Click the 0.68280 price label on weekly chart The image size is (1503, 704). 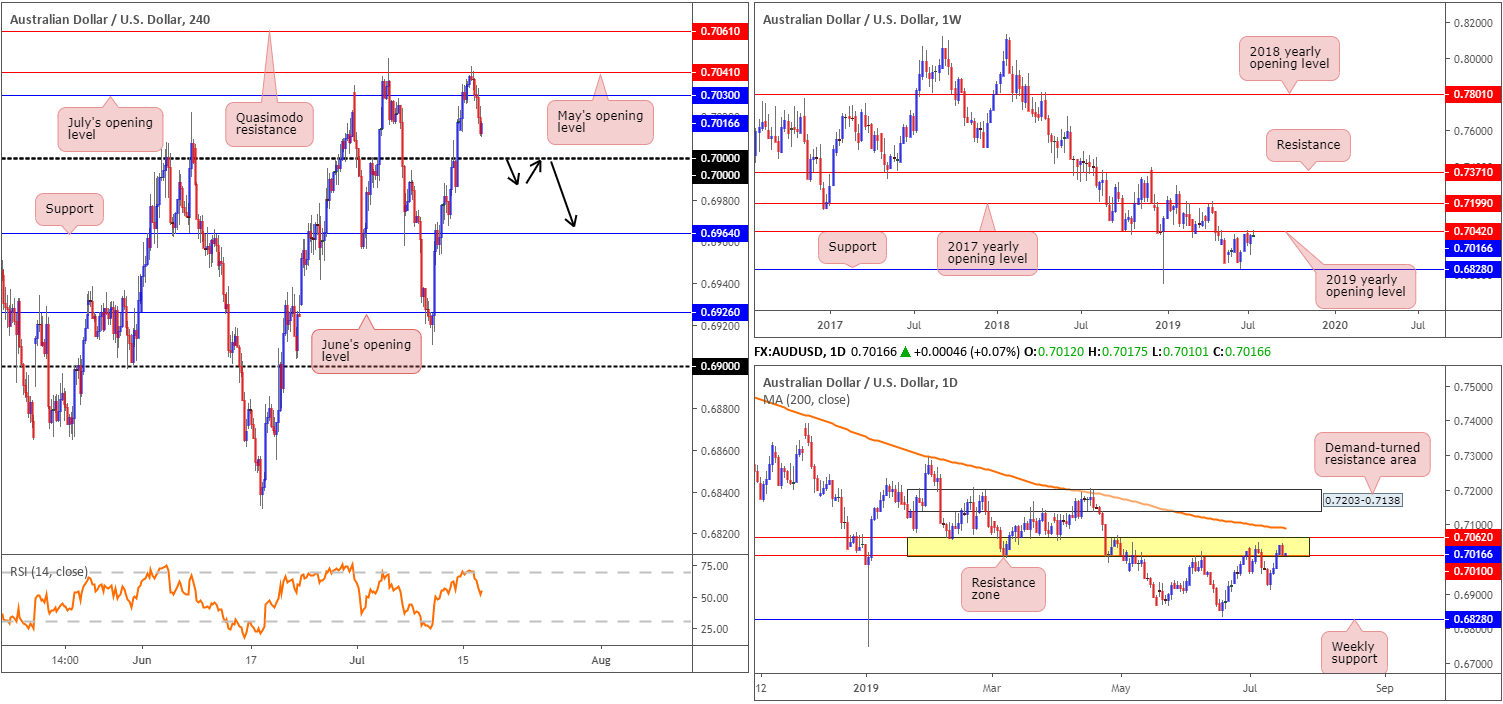point(1474,270)
